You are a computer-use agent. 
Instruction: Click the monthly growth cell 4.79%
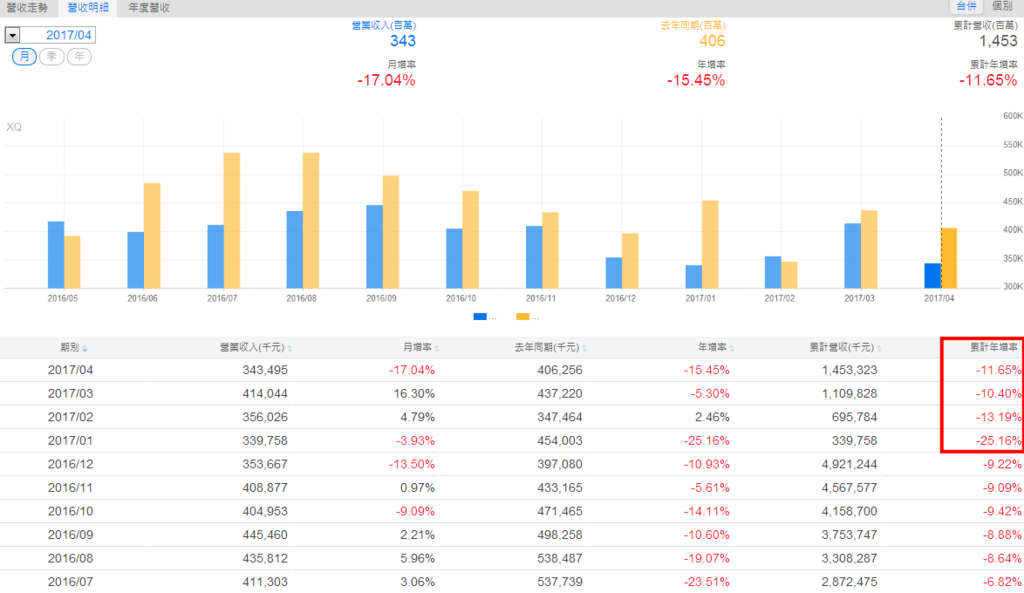click(x=417, y=417)
